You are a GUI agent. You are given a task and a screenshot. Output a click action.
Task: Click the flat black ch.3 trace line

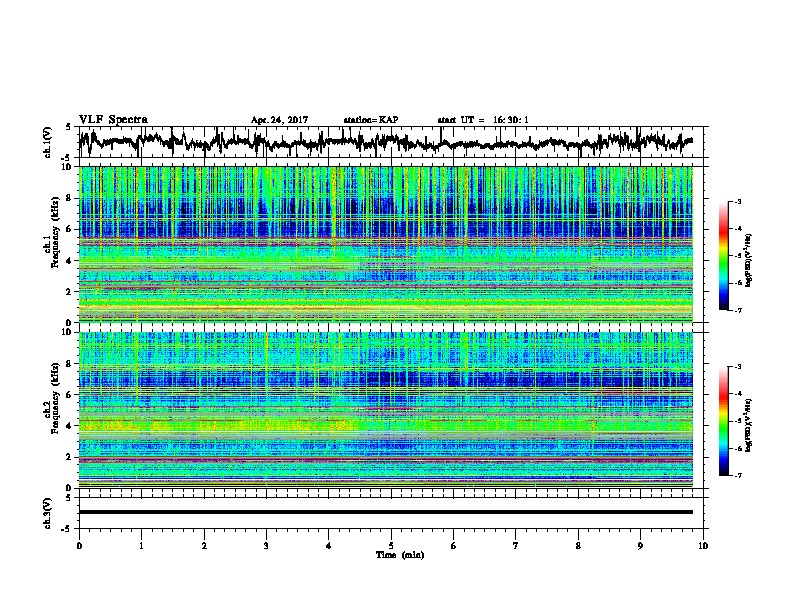(x=385, y=512)
